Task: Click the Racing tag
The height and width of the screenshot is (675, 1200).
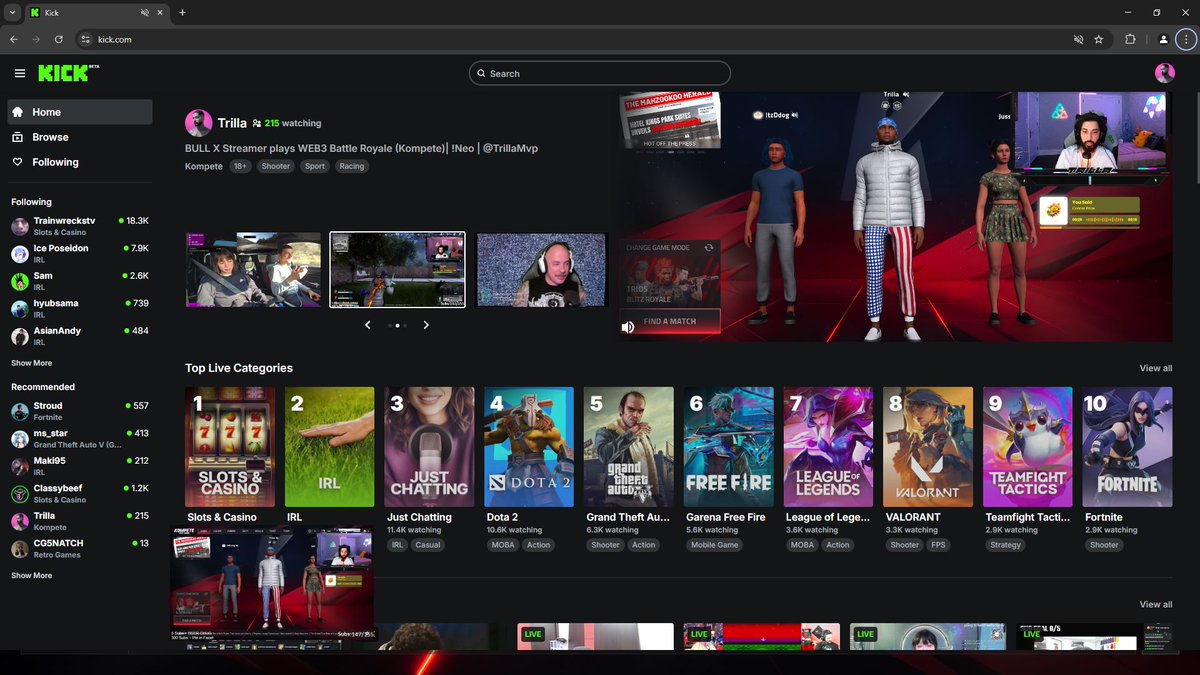Action: pyautogui.click(x=352, y=166)
